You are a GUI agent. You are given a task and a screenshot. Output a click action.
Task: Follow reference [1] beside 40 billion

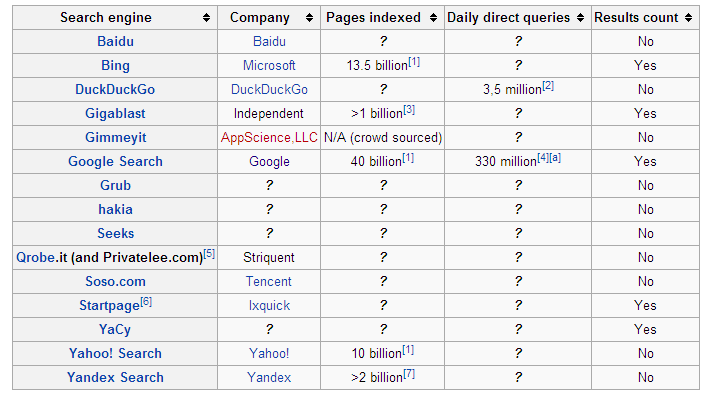click(x=408, y=158)
